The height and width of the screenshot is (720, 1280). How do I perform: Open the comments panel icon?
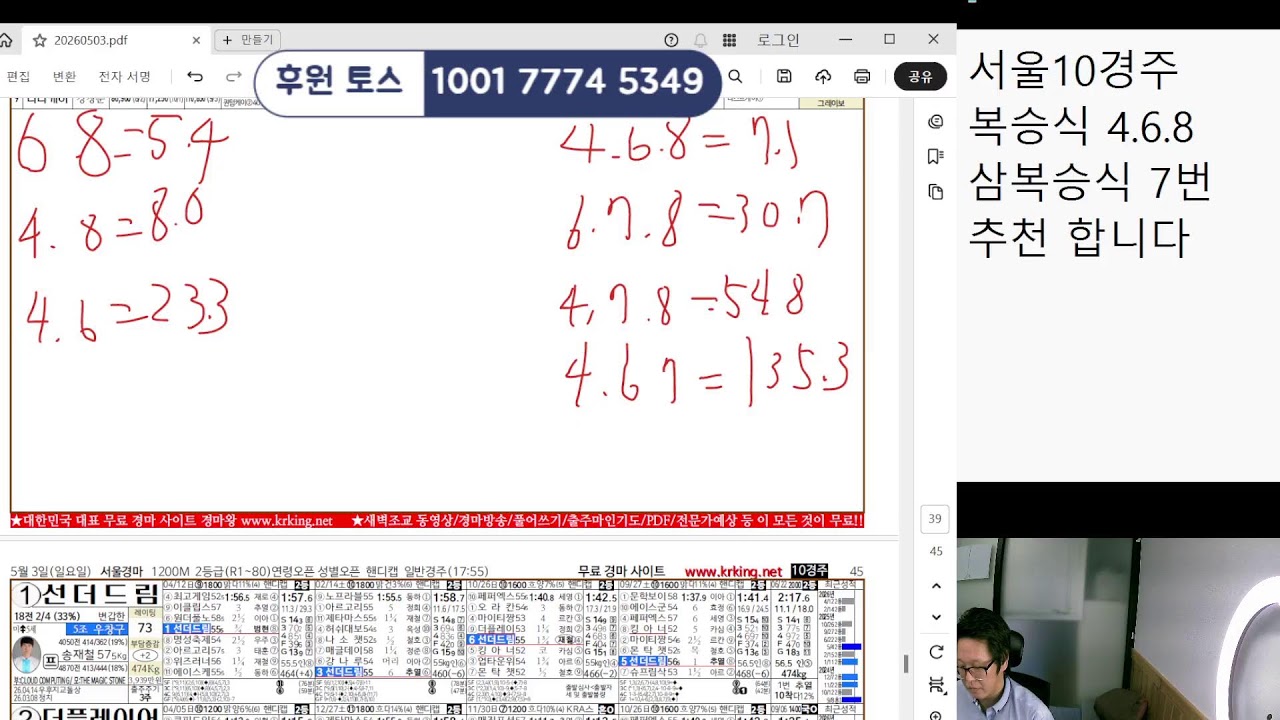tap(936, 121)
